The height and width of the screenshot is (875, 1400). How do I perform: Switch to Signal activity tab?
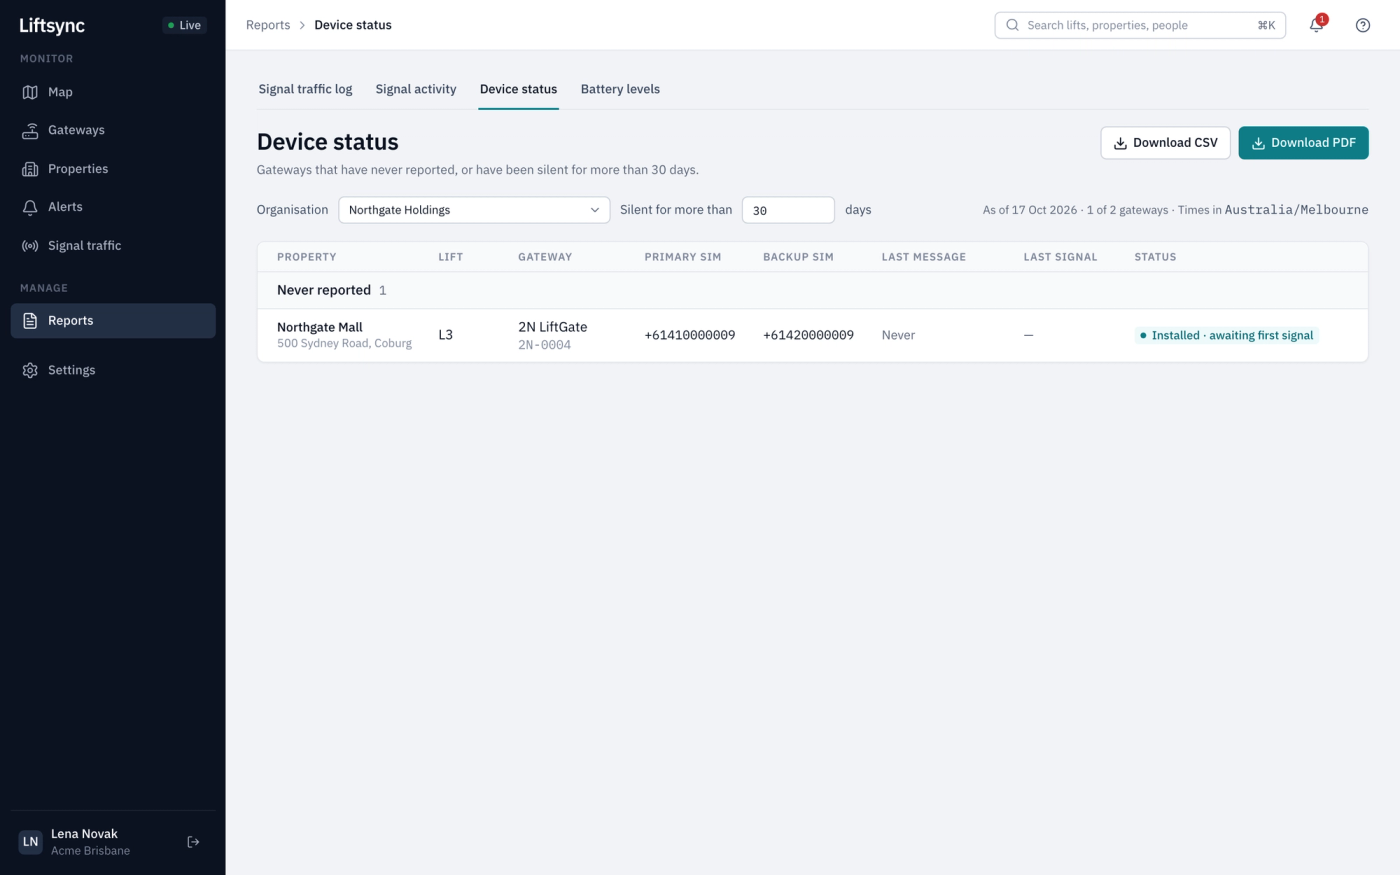(416, 89)
